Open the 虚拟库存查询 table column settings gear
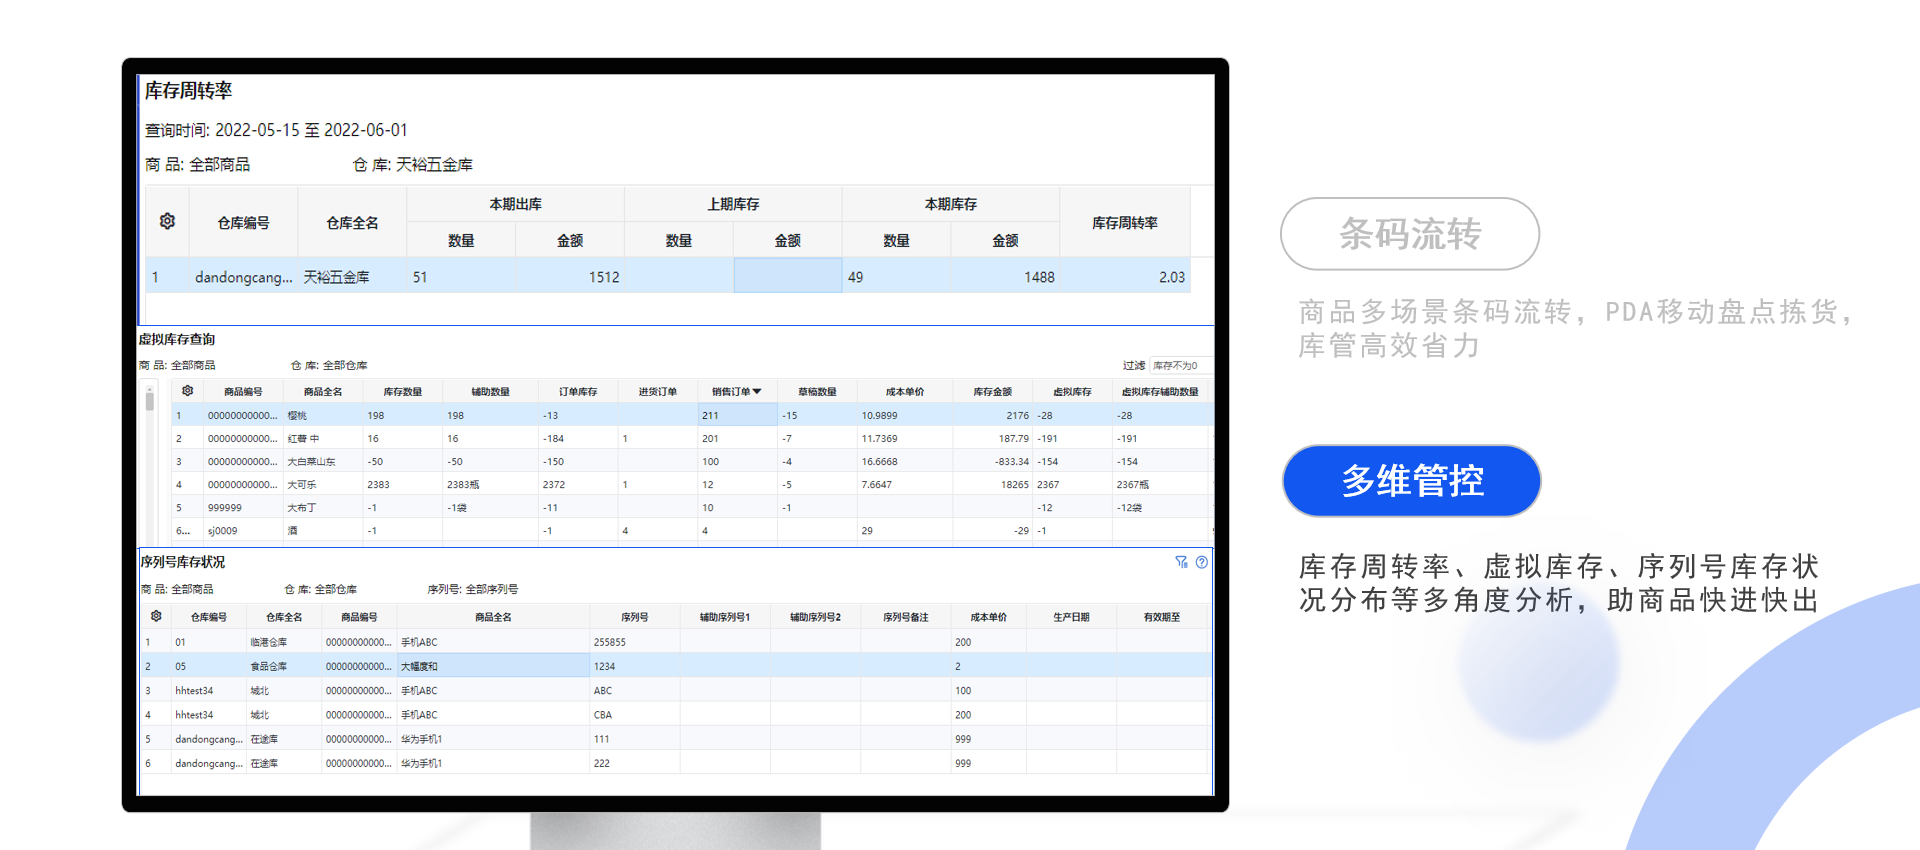 pos(187,391)
